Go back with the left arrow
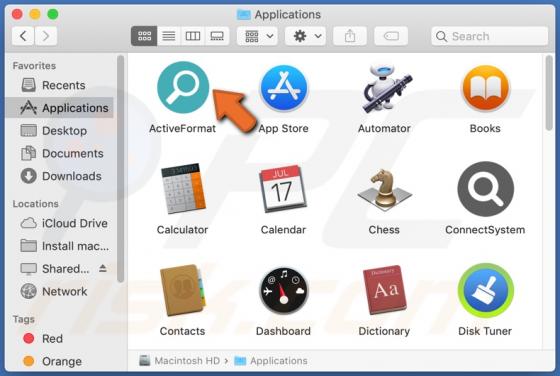560x376 pixels. [23, 36]
